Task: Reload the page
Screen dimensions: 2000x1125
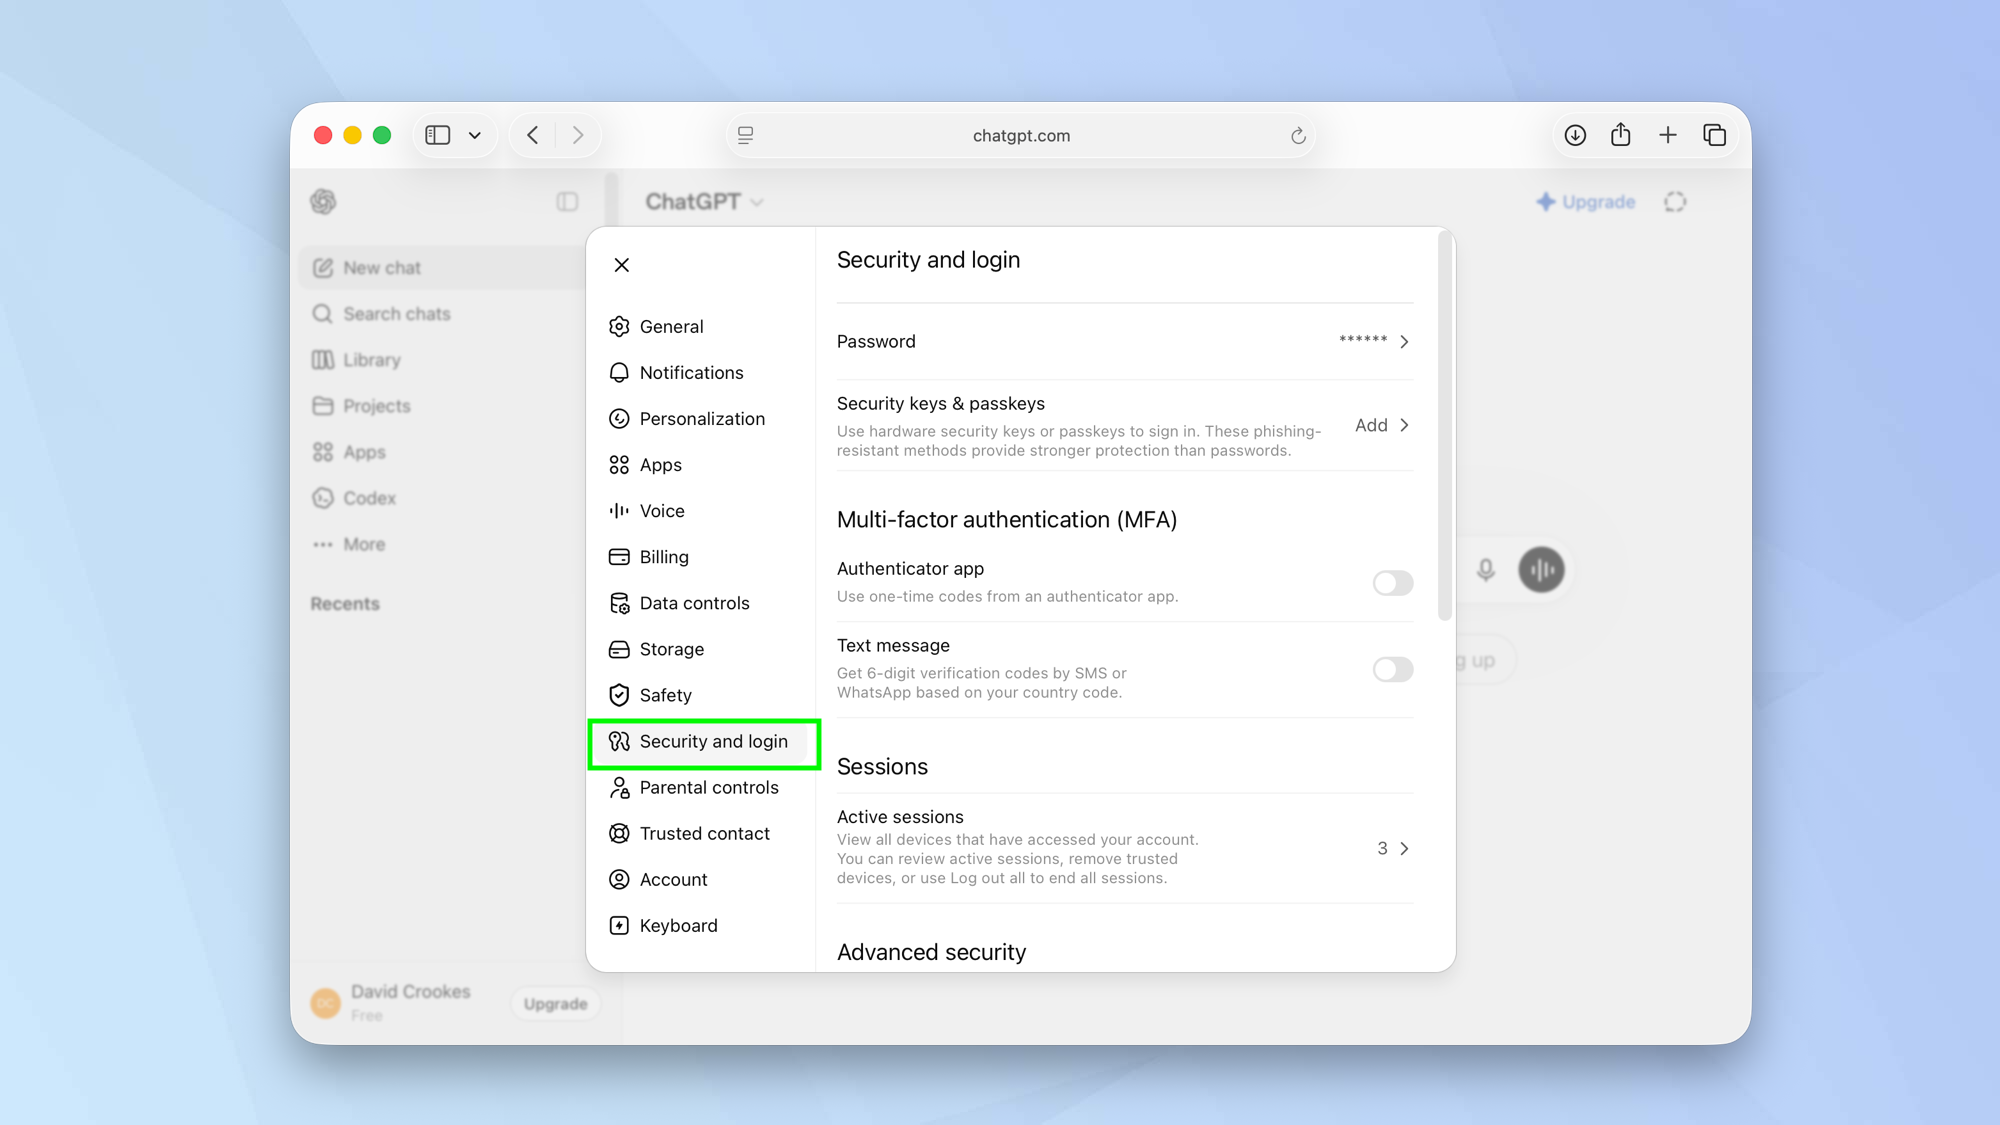Action: point(1298,135)
